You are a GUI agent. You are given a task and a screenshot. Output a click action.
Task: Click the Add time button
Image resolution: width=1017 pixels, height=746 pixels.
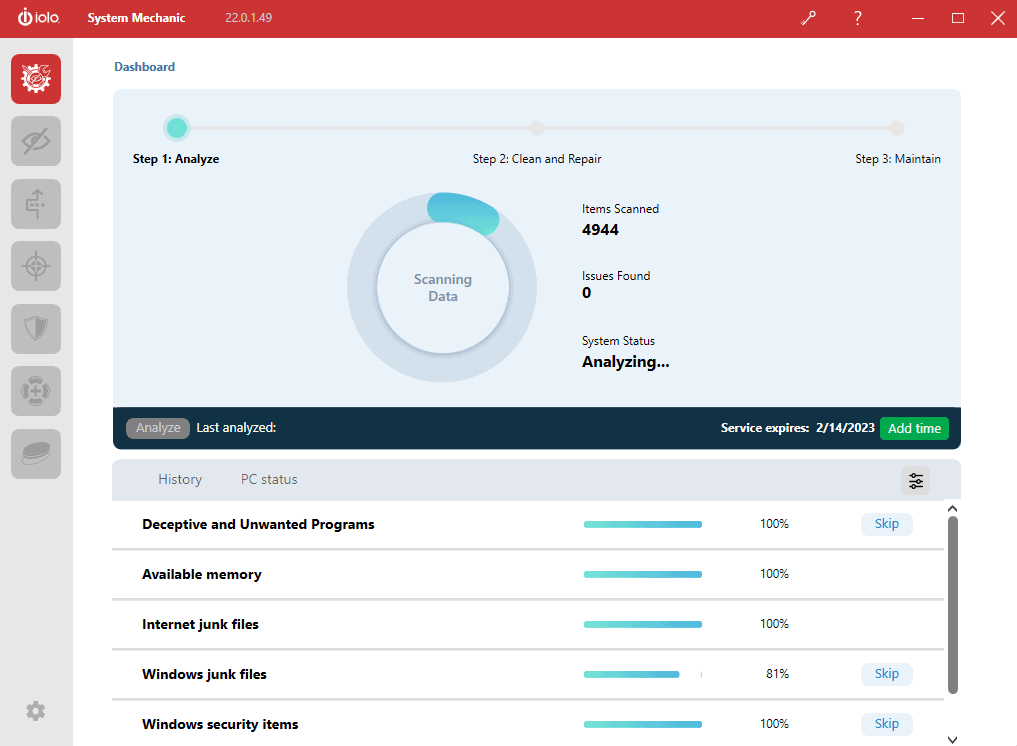click(914, 428)
